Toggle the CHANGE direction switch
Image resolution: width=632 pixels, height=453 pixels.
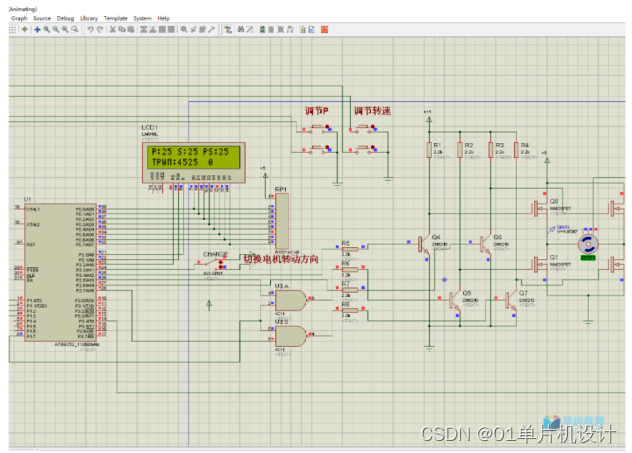point(210,264)
